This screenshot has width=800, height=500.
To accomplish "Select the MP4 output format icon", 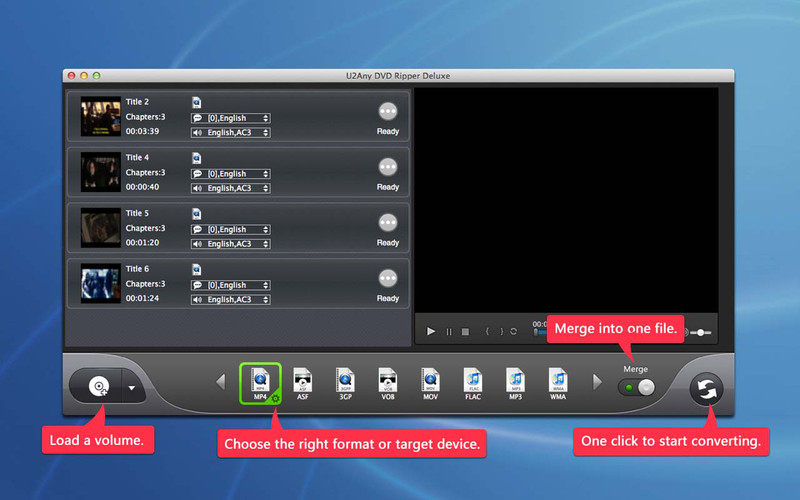I will (260, 383).
